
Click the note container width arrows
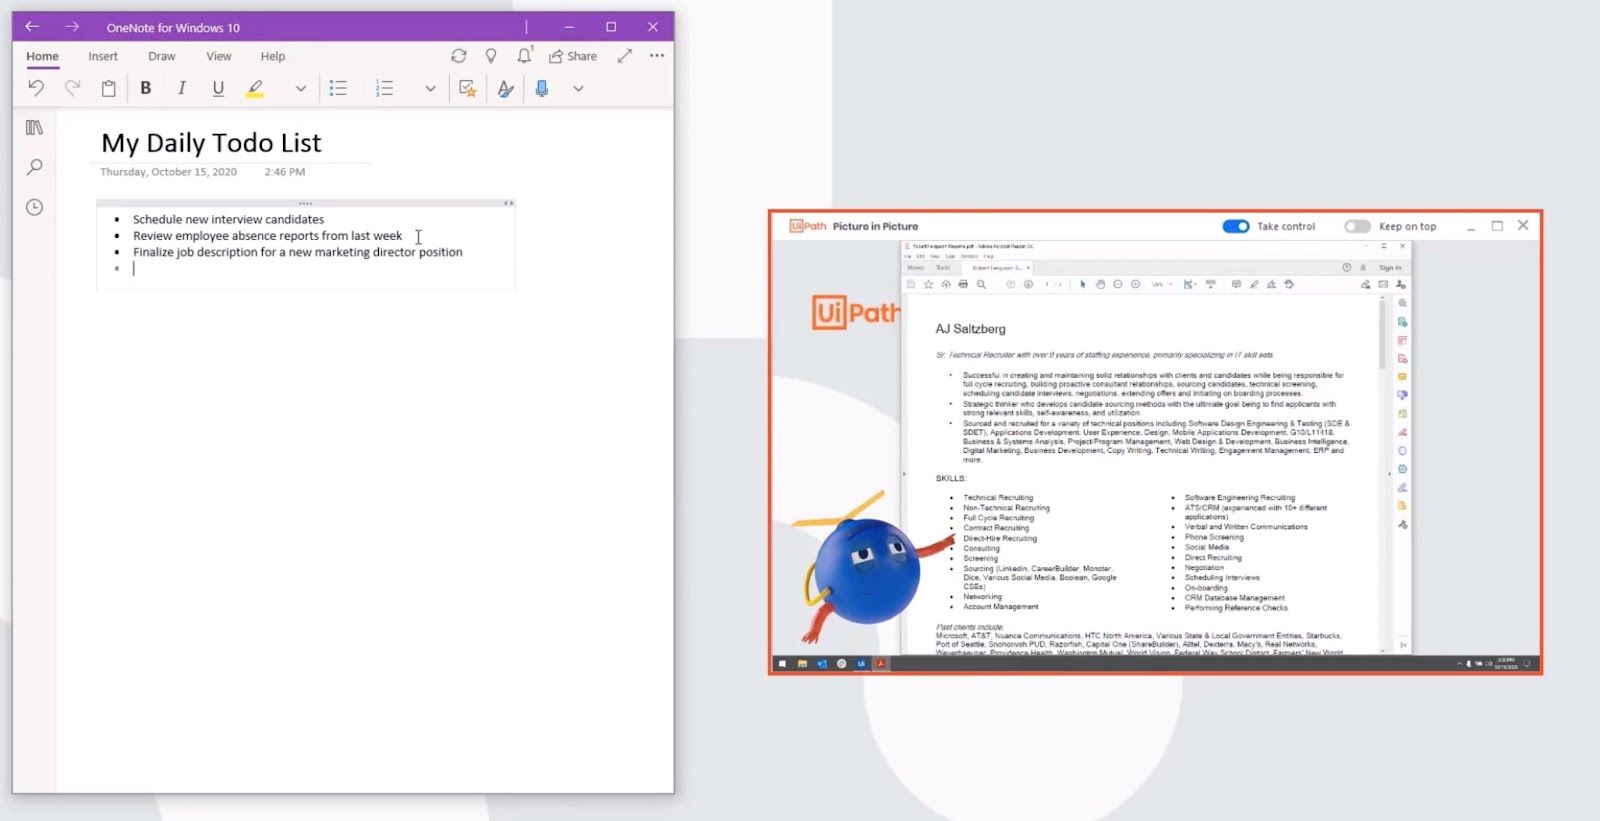click(508, 203)
